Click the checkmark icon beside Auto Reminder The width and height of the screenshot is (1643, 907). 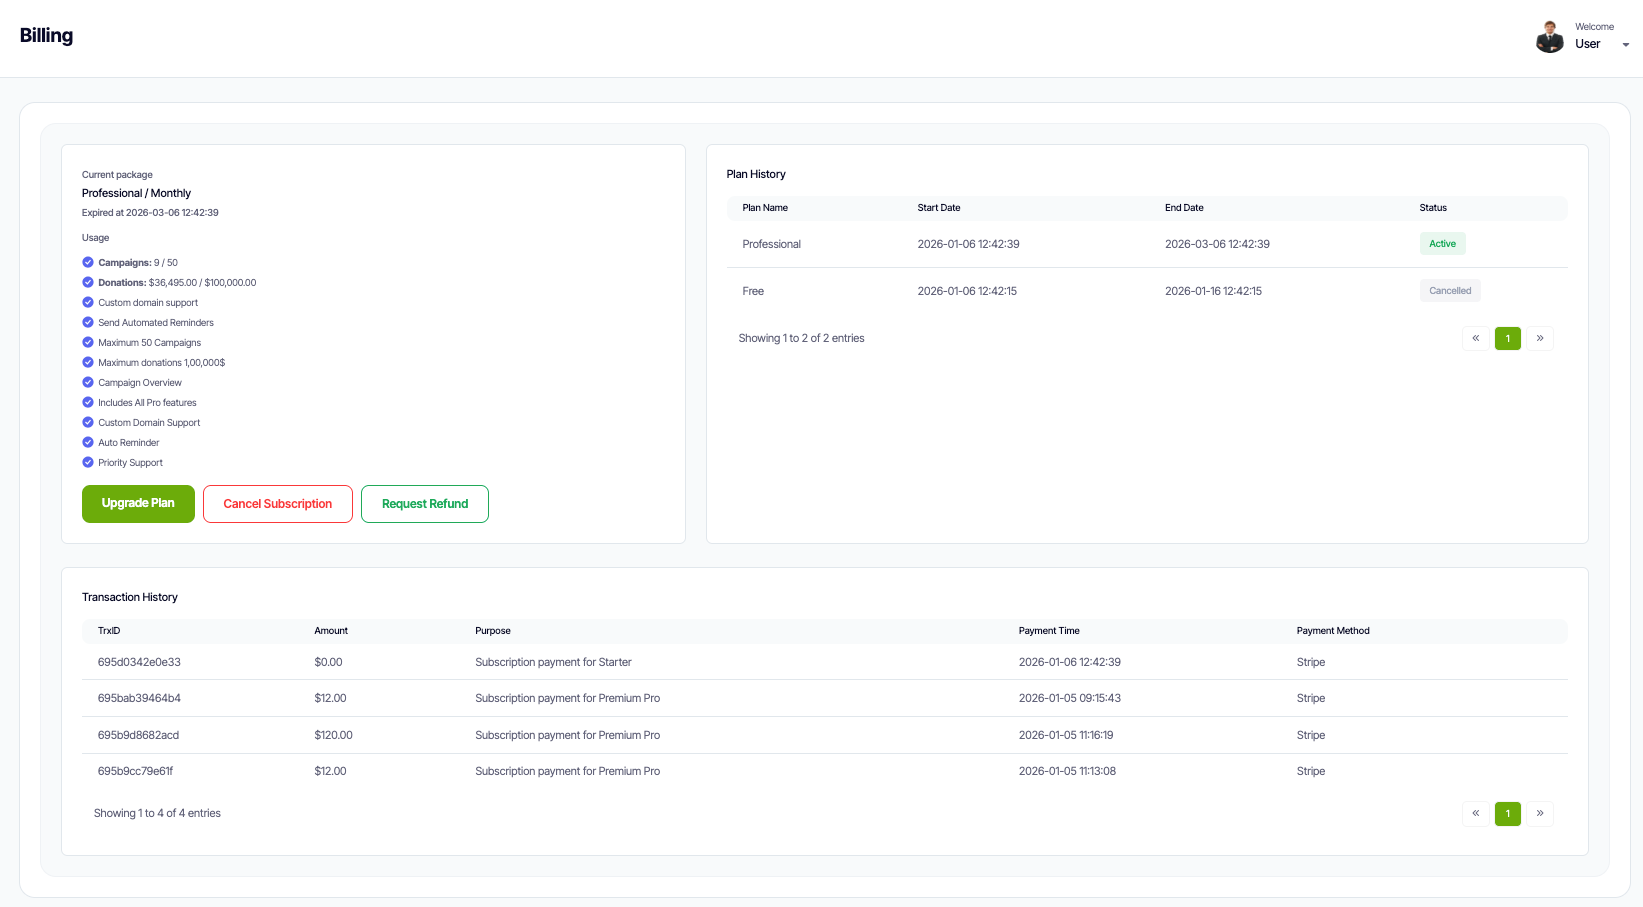[87, 442]
